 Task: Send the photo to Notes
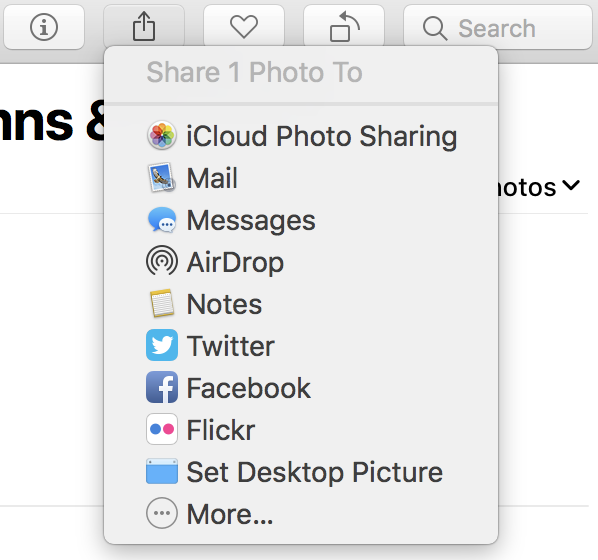tap(301, 304)
